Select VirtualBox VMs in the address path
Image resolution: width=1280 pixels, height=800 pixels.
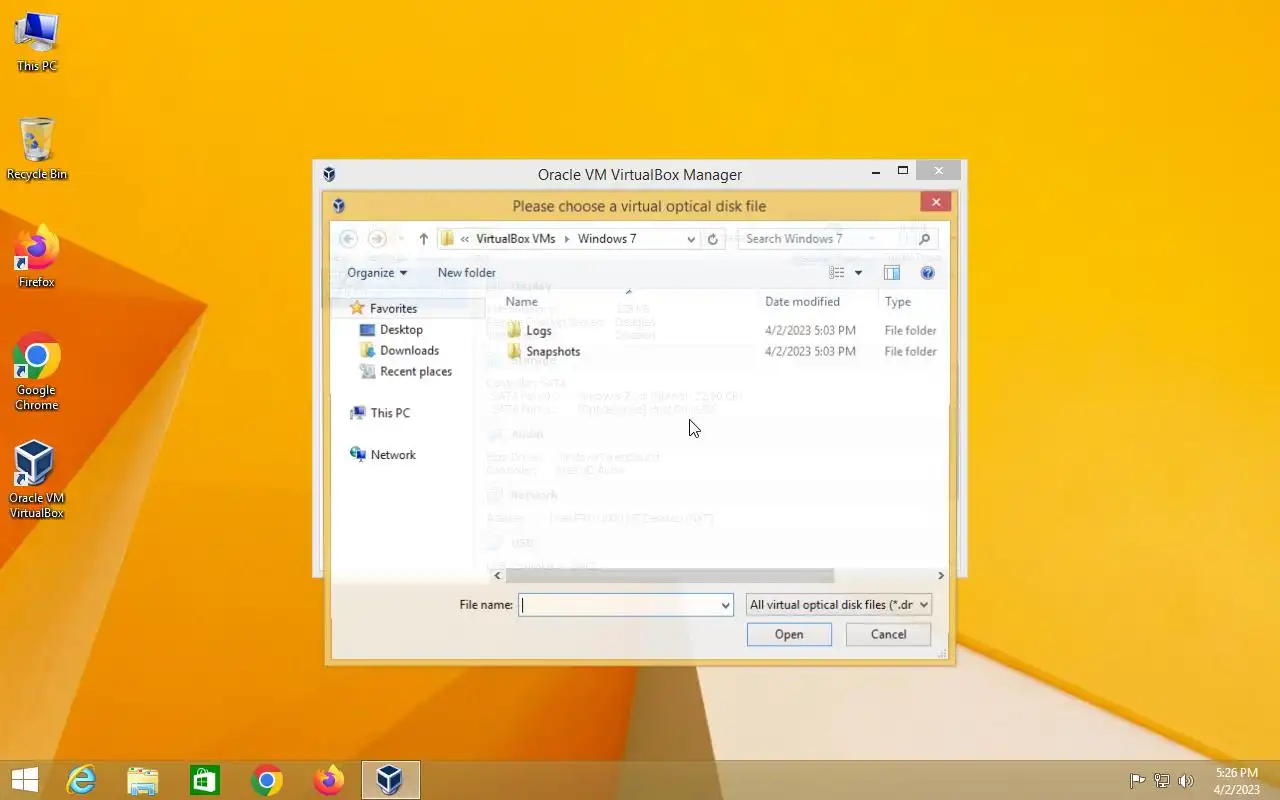[515, 239]
